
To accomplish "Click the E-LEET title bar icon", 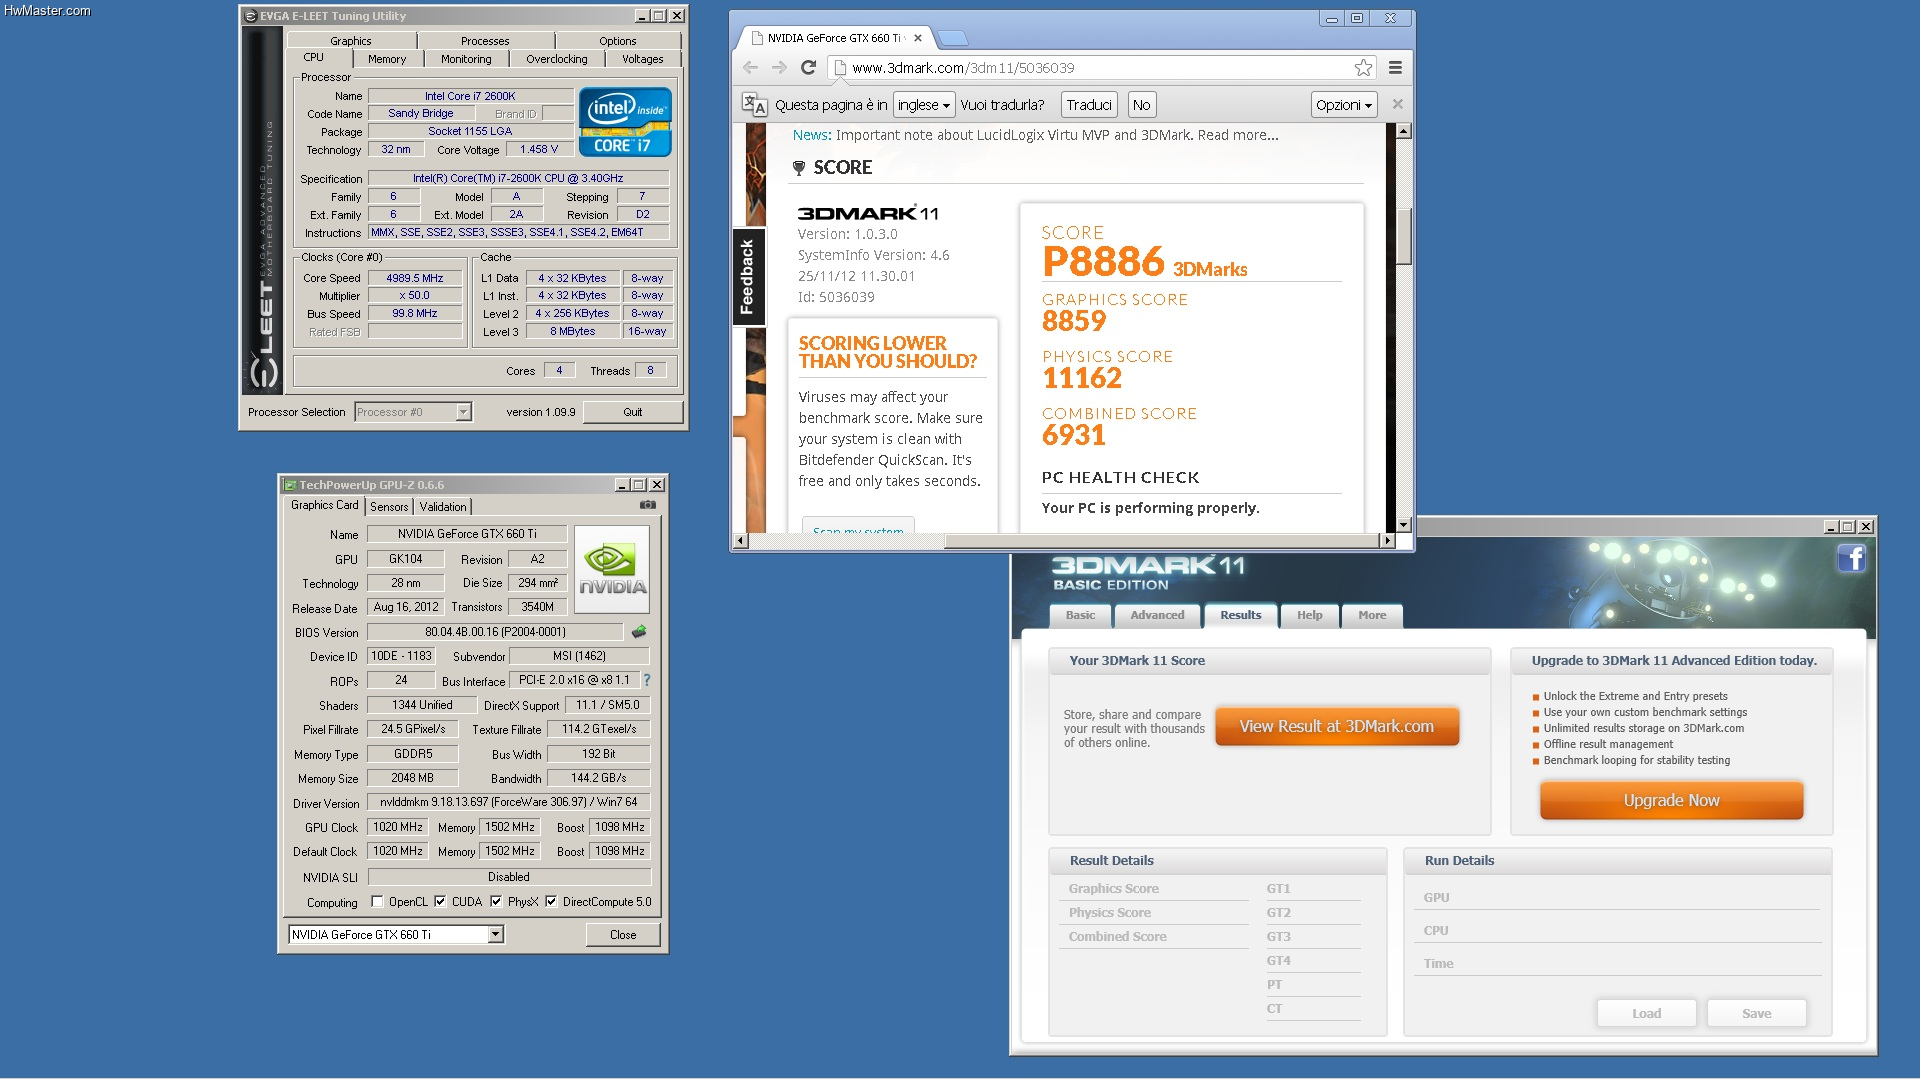I will coord(251,16).
